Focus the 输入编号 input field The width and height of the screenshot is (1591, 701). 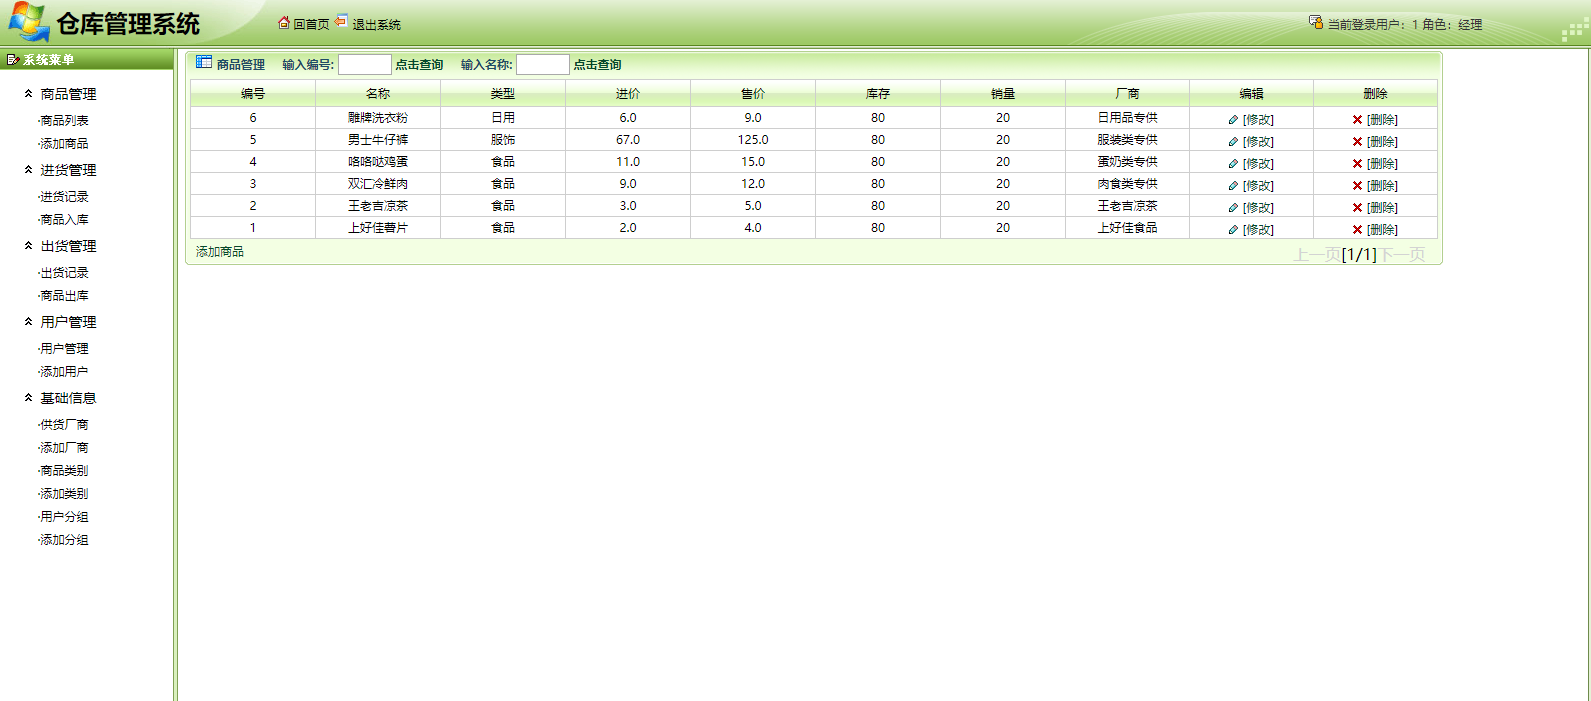(x=365, y=64)
